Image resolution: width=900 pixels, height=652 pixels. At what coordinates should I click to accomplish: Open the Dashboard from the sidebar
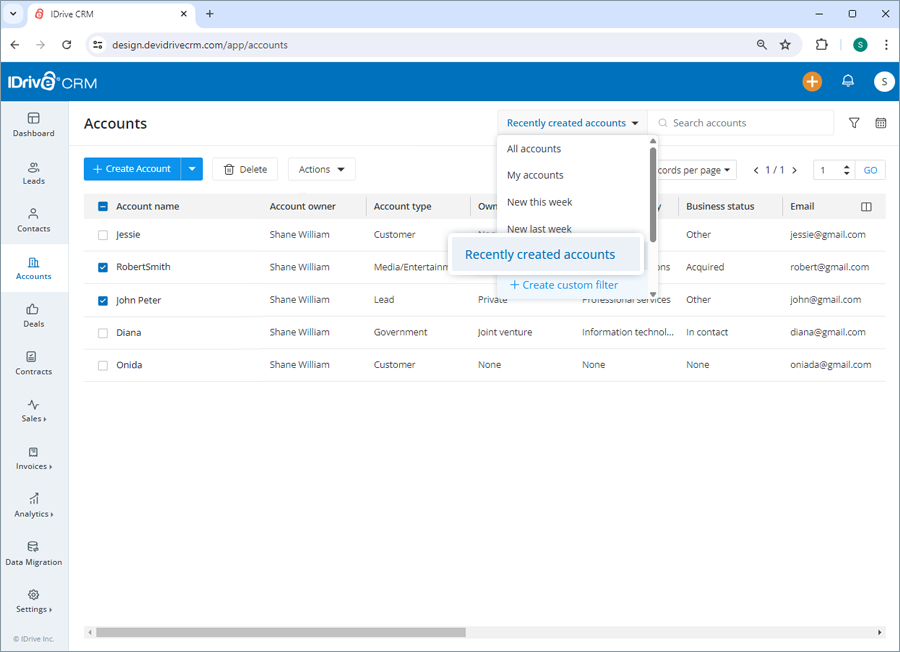tap(33, 124)
